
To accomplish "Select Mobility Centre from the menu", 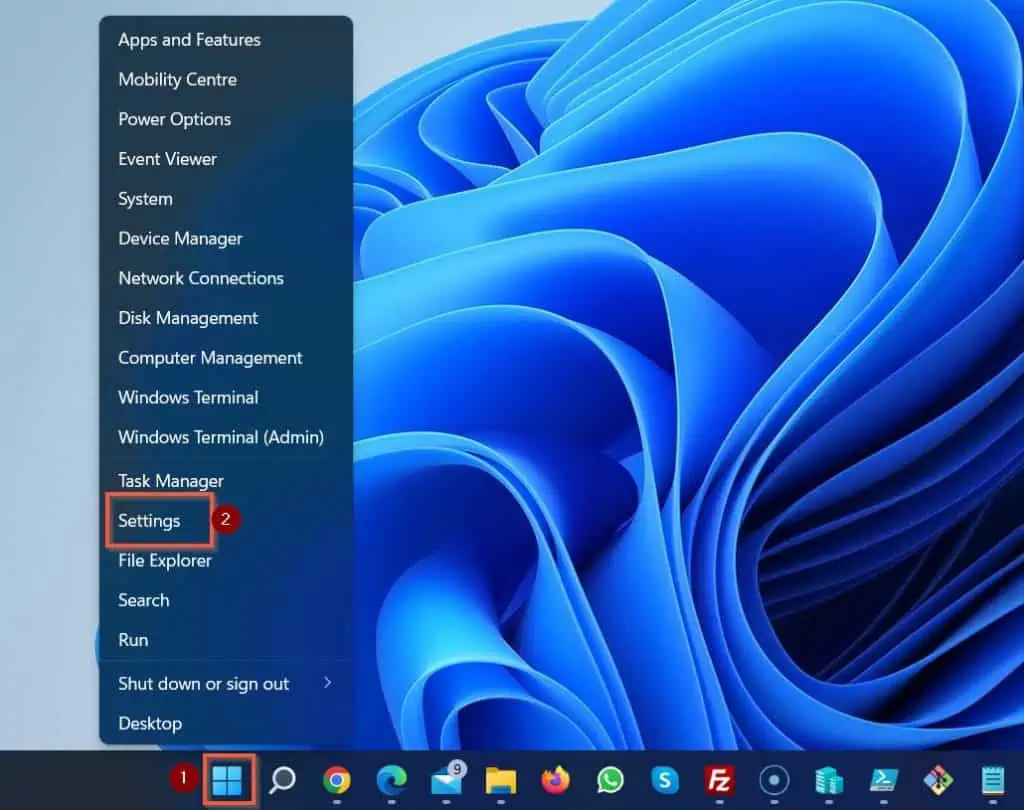I will point(178,80).
